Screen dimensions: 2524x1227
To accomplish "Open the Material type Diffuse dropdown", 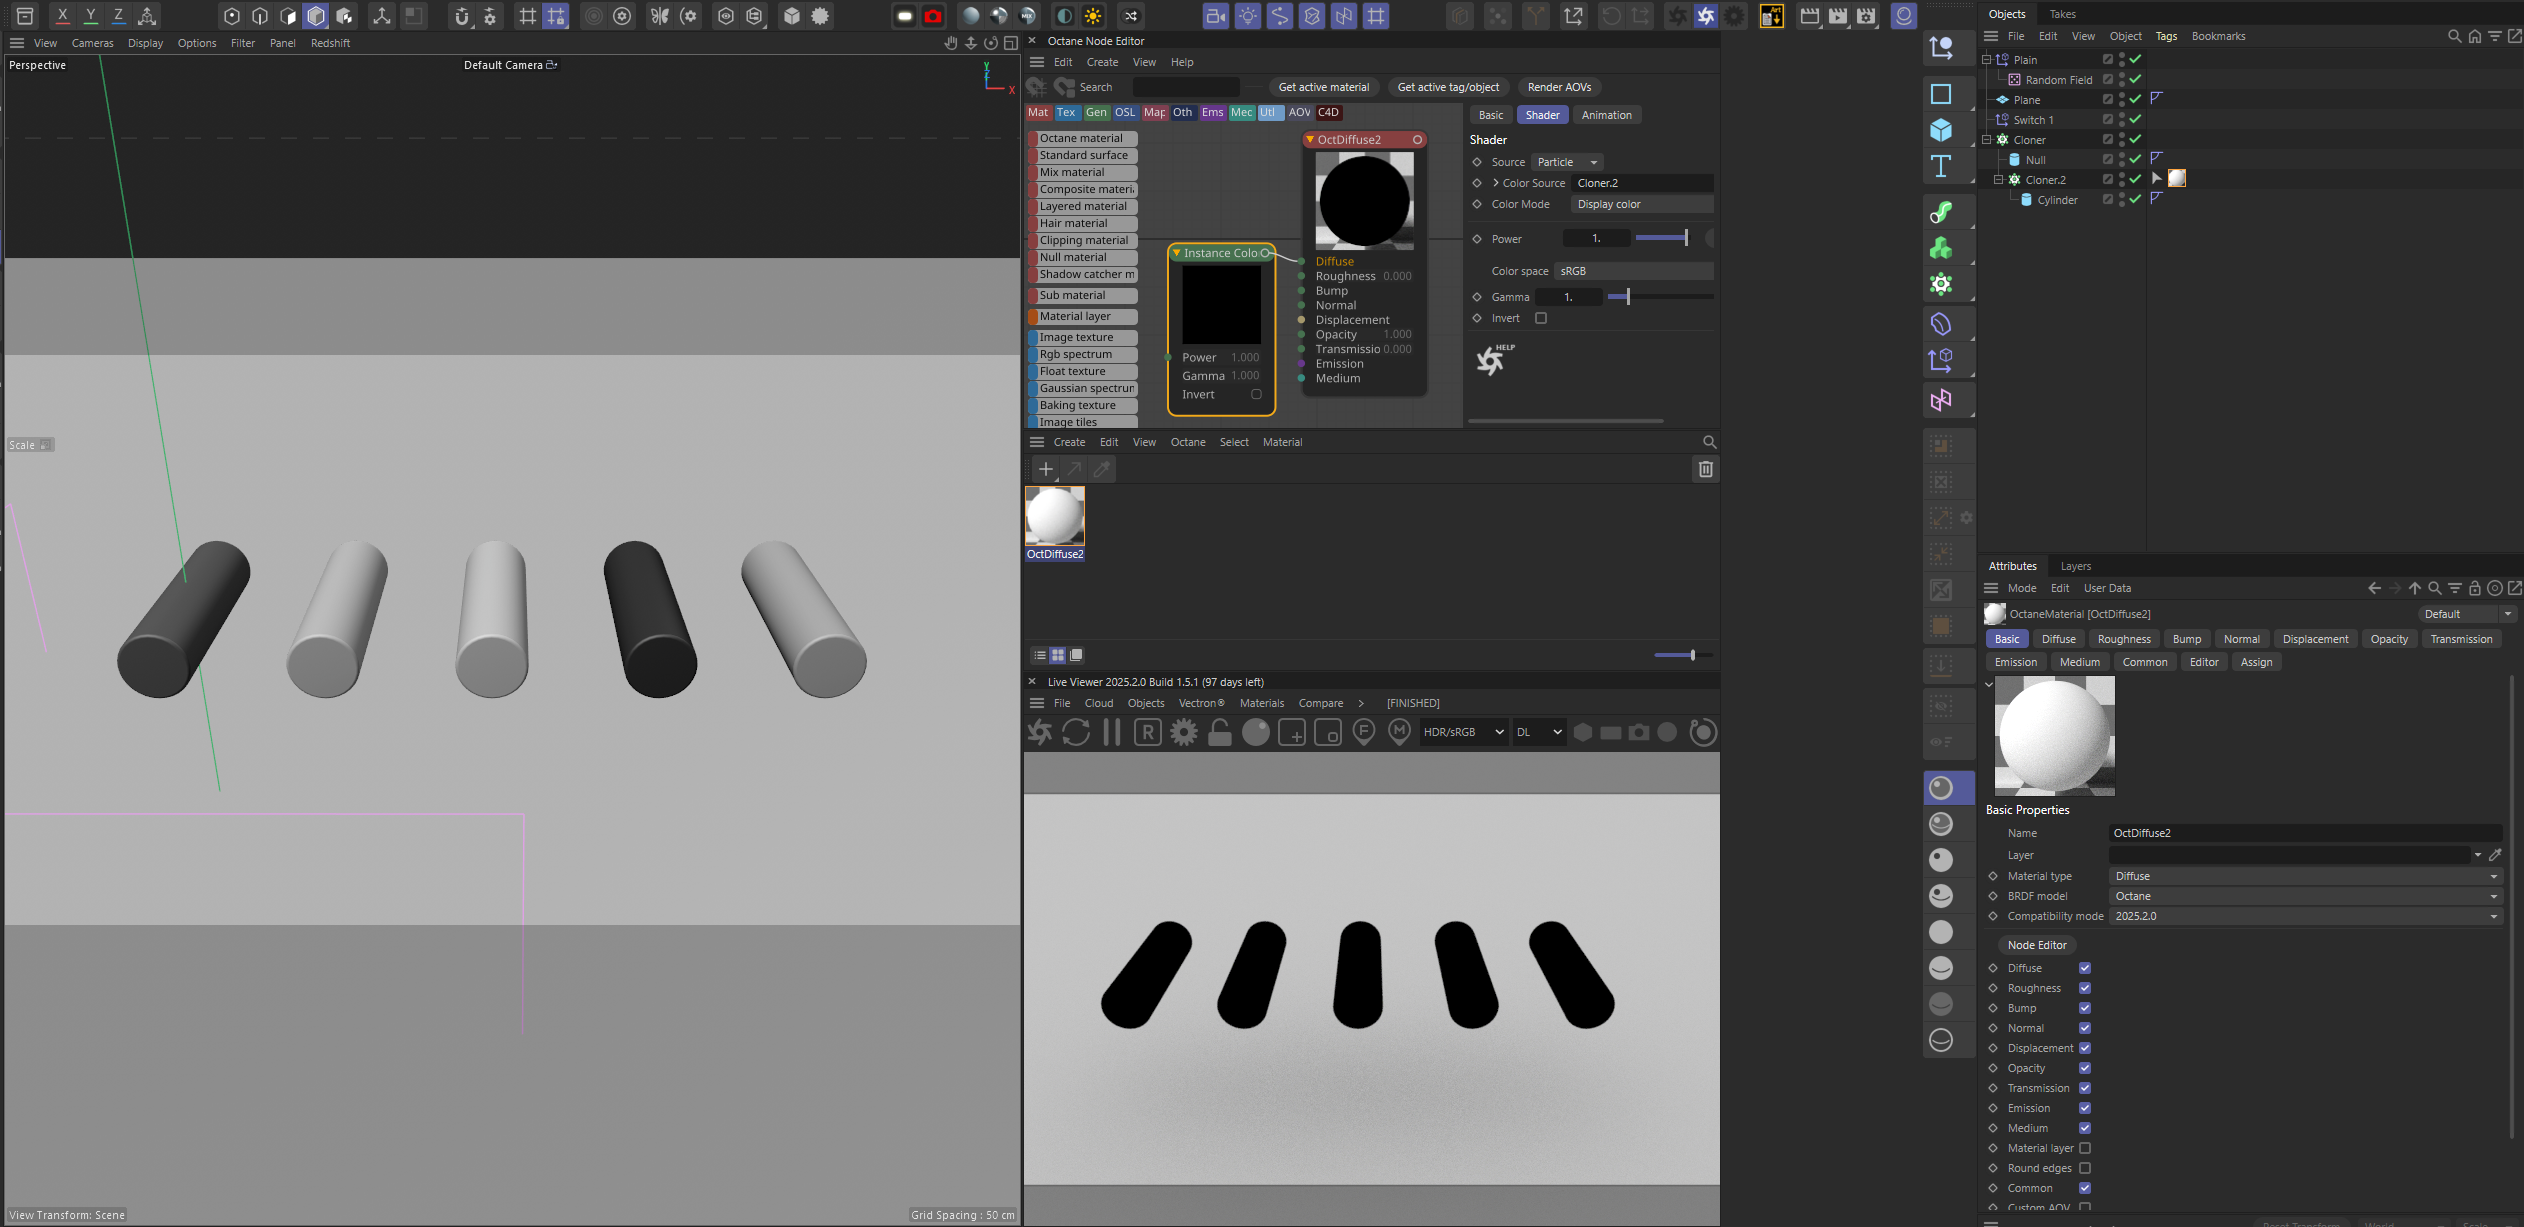I will click(2304, 876).
